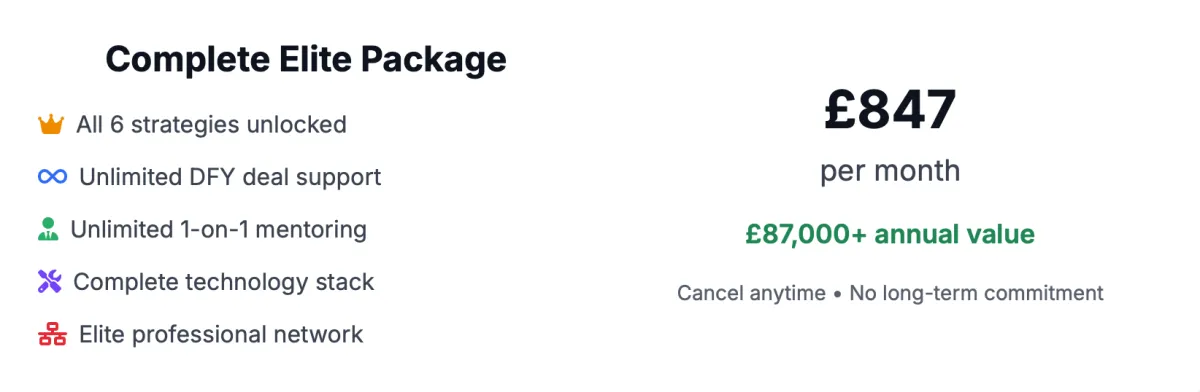The image size is (1200, 392).
Task: Select 'Unlimited DFY deal support' feature text
Action: tap(230, 177)
